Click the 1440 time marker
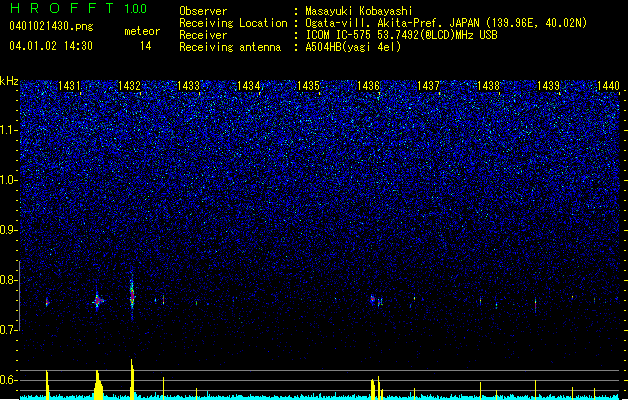This screenshot has width=629, height=400. 608,86
